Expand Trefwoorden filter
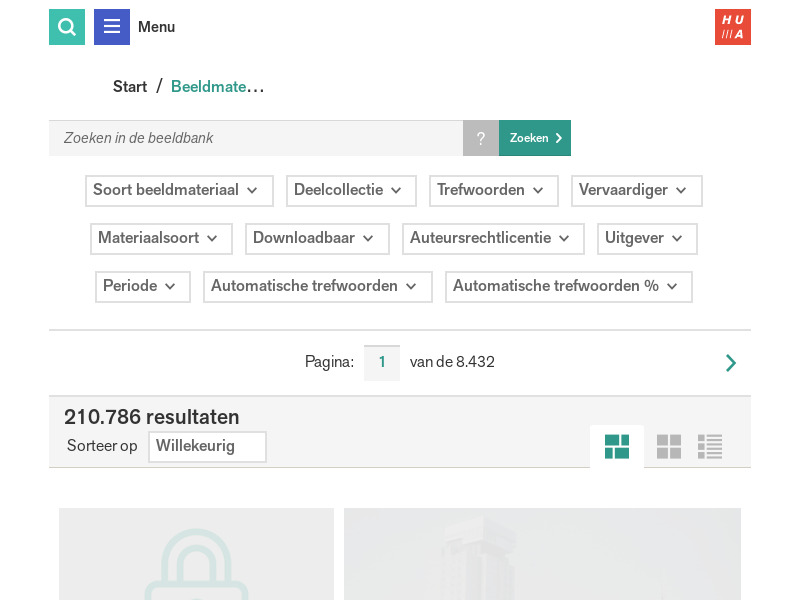This screenshot has width=800, height=600. 494,191
